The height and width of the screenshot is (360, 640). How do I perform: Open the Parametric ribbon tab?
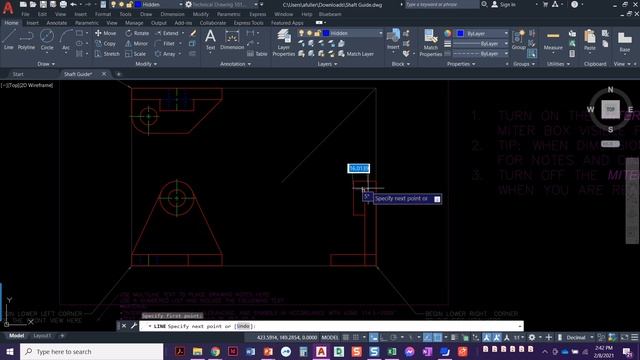(x=87, y=23)
